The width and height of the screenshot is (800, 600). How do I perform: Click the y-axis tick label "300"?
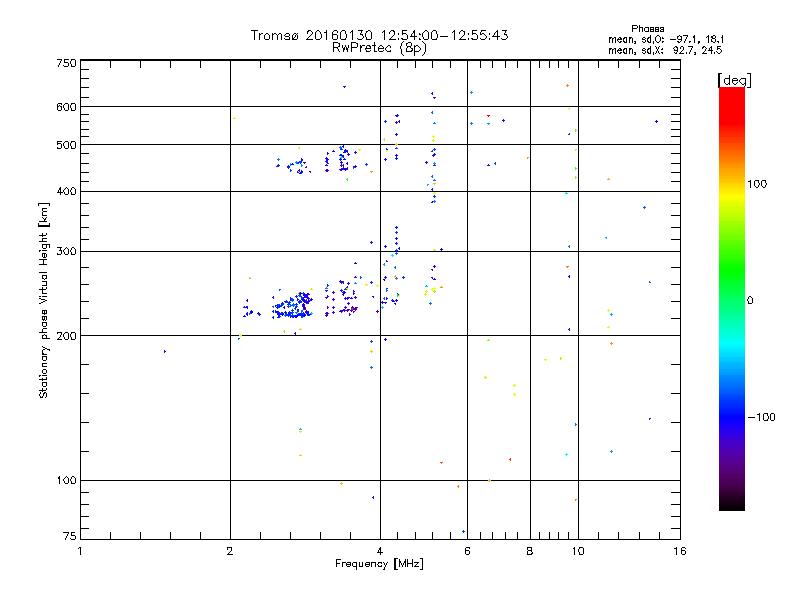coord(66,252)
